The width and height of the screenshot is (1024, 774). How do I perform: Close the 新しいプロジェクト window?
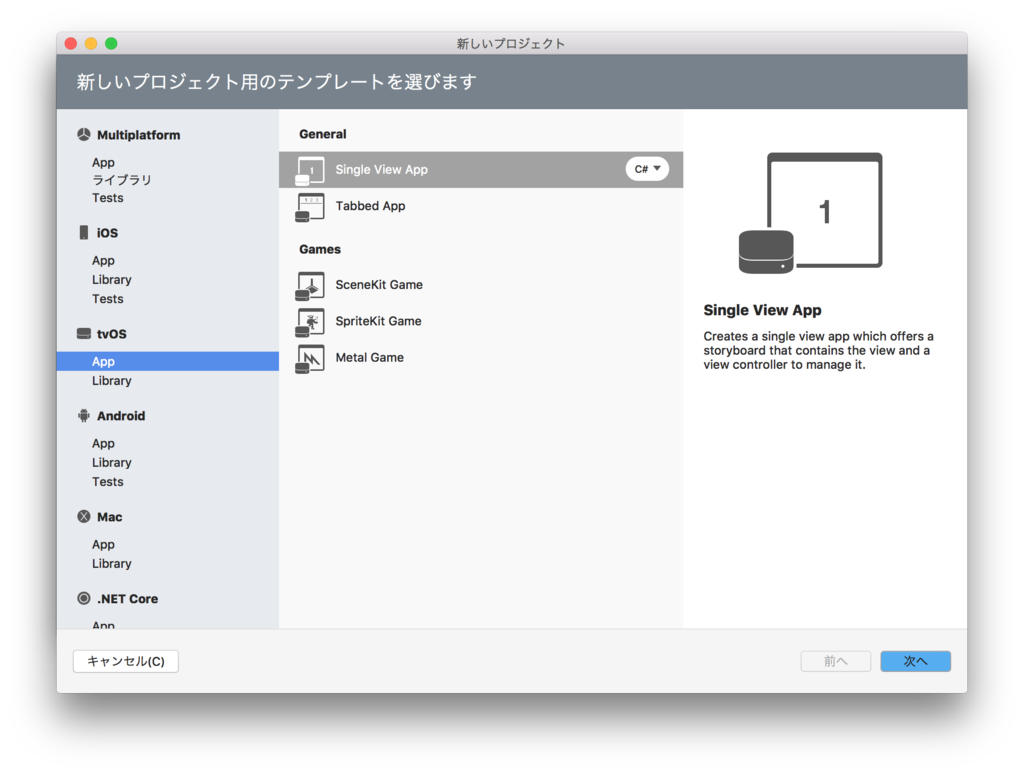71,43
